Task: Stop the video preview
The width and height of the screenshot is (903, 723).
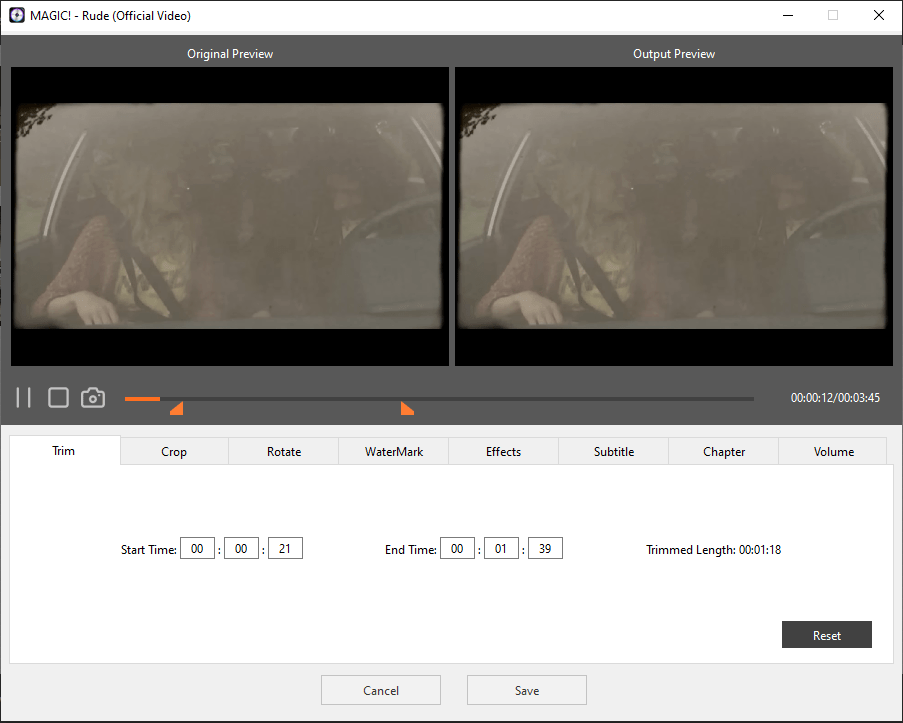Action: click(58, 398)
